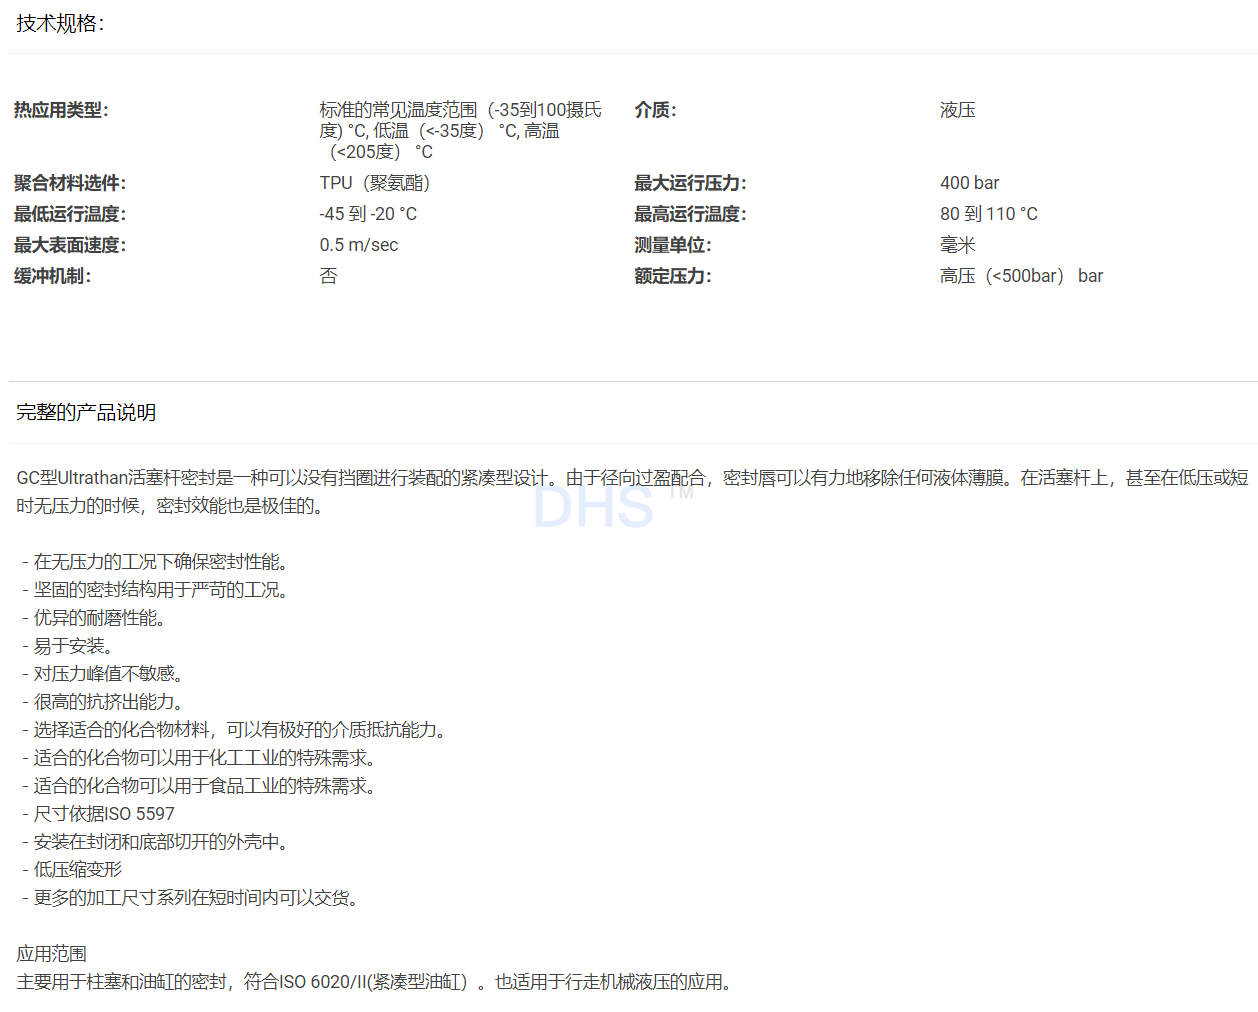Click the GC型Ultrathan活塞杆密封 description paragraph

(x=632, y=492)
